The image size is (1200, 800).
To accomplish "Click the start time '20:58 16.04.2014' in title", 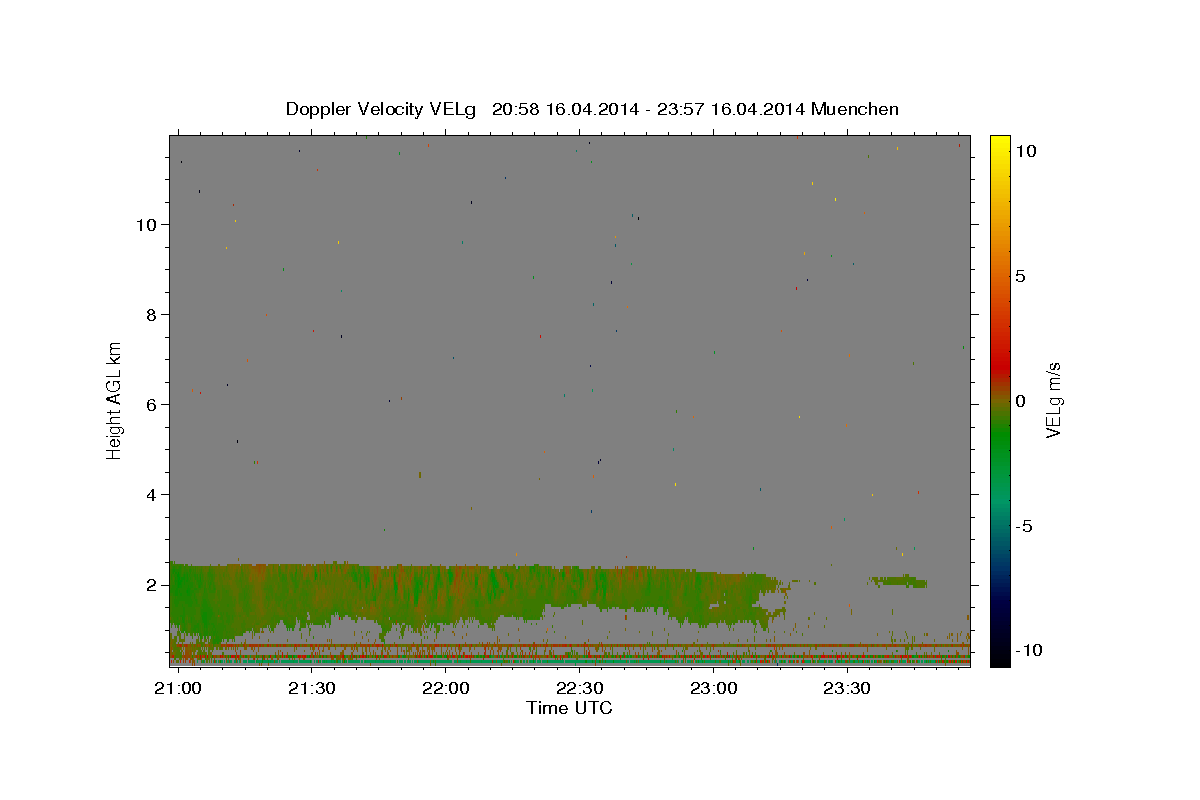I will [565, 109].
